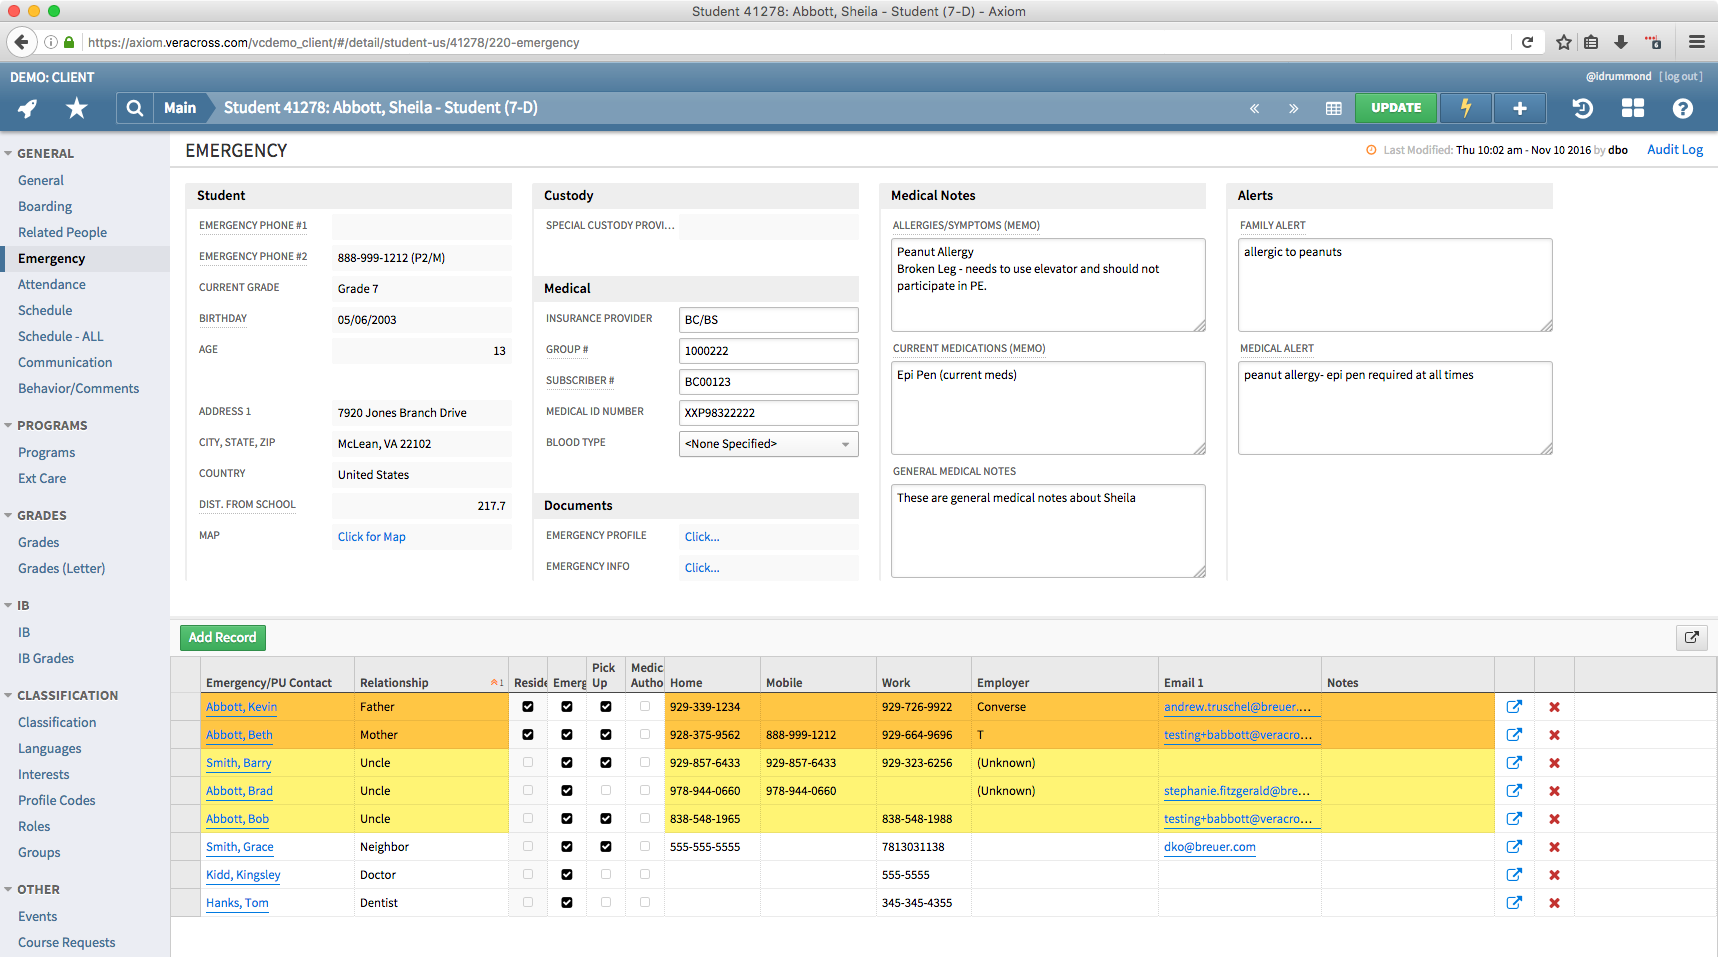Collapse the GENERAL sidebar section

pos(9,154)
